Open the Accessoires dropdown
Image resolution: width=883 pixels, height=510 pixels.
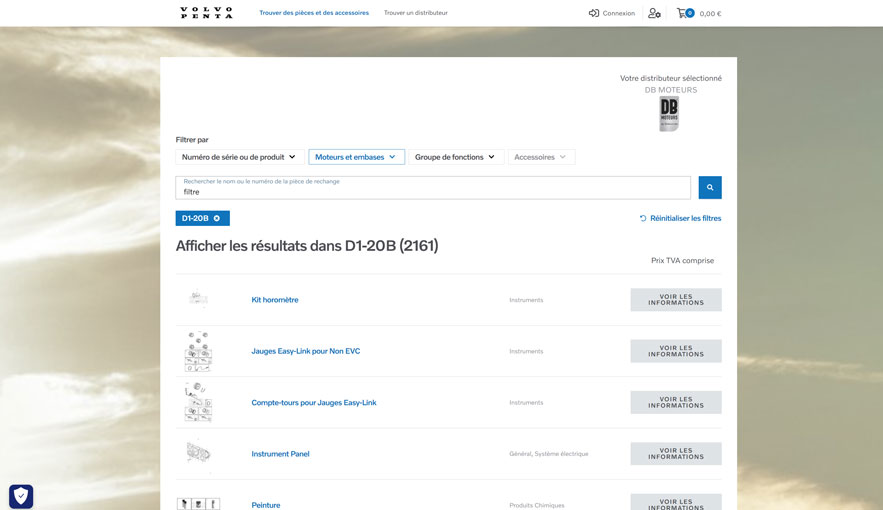(x=540, y=157)
